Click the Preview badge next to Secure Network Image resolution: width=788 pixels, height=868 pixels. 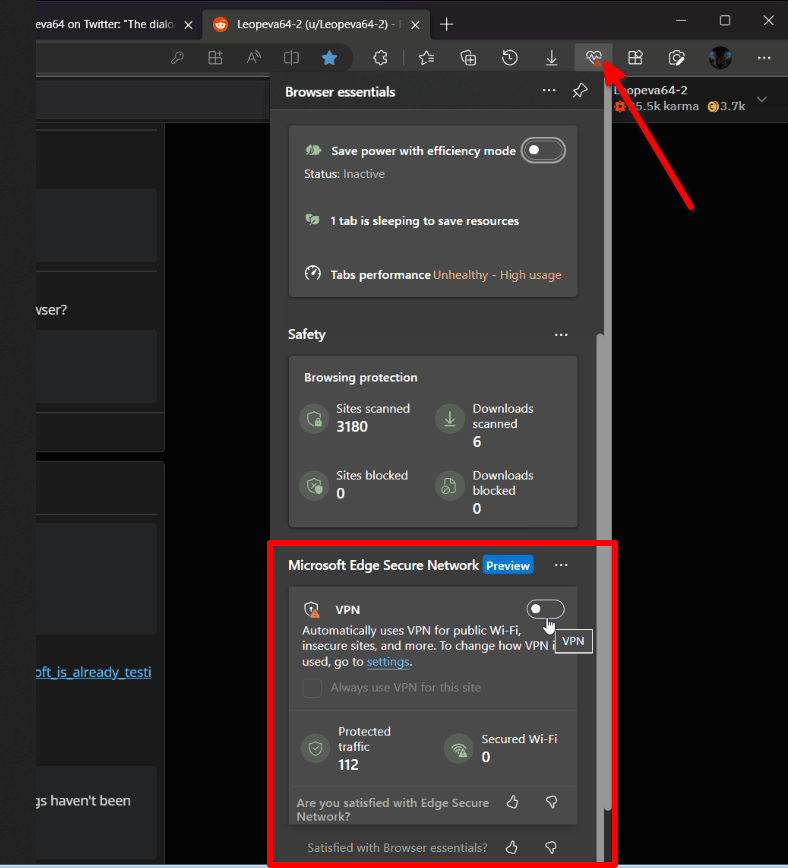click(x=508, y=565)
